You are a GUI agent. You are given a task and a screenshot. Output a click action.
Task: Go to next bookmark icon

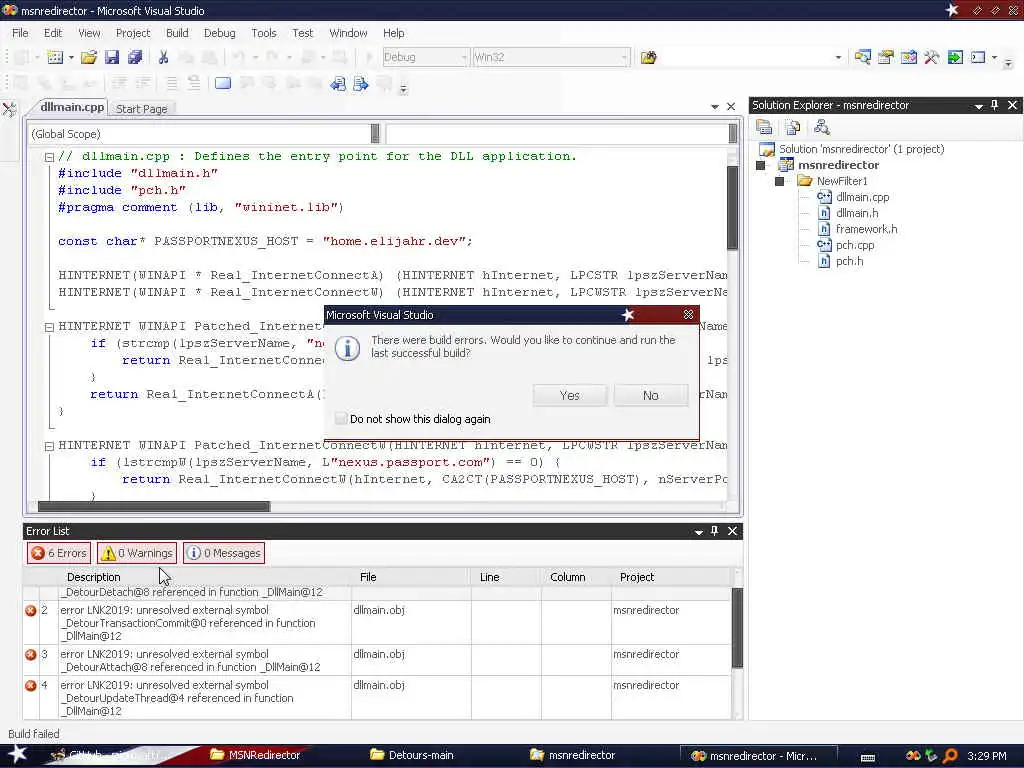(360, 84)
